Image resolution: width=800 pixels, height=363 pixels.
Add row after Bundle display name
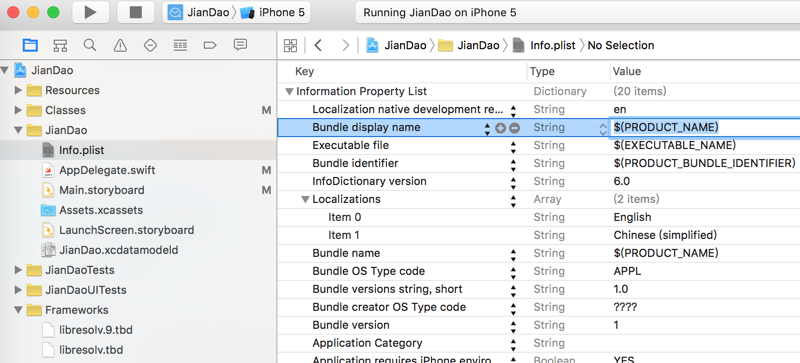(x=500, y=128)
